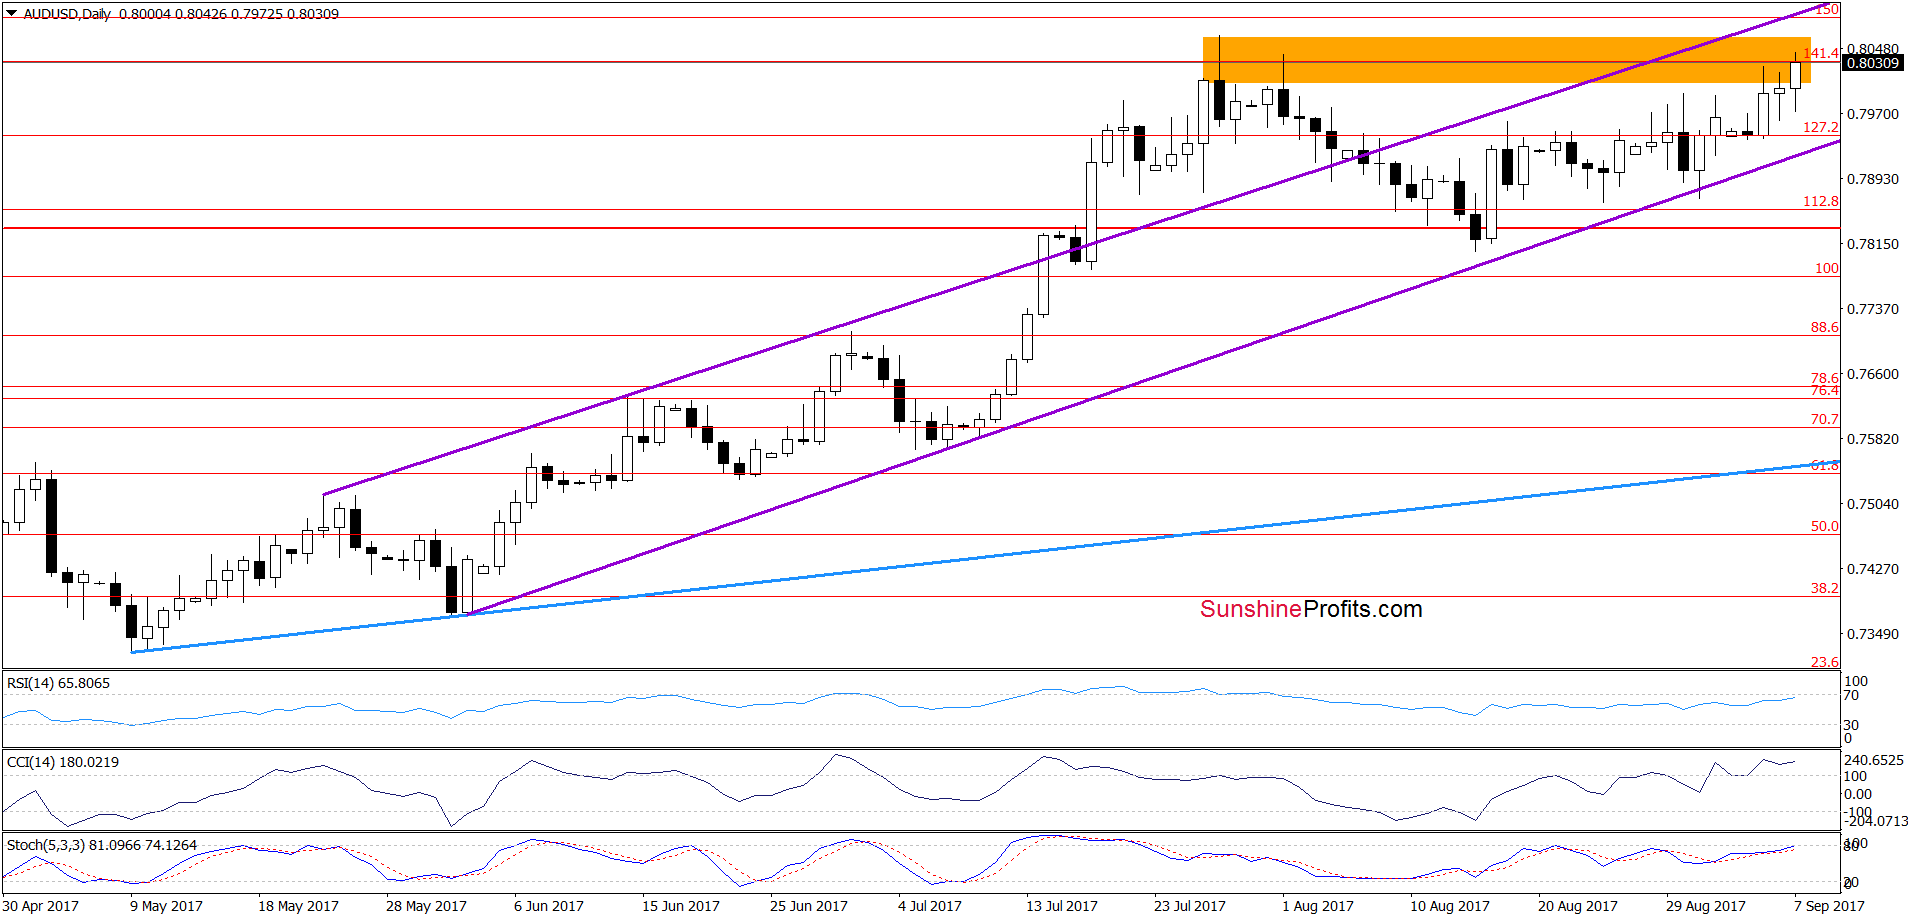
Task: Click the 0.76600 price axis label
Action: 1872,374
